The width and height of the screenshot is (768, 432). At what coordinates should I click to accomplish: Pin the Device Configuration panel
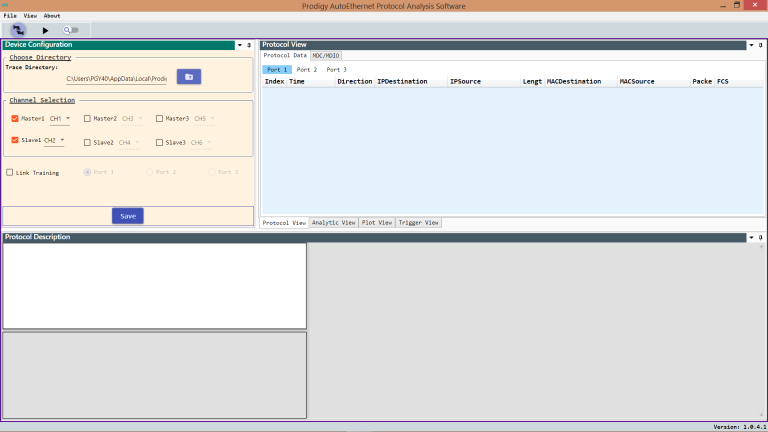point(249,45)
